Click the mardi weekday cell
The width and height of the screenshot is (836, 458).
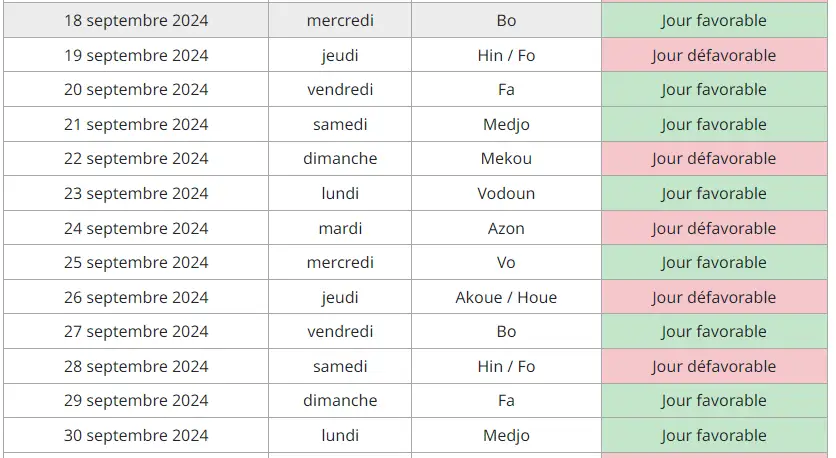click(x=340, y=228)
